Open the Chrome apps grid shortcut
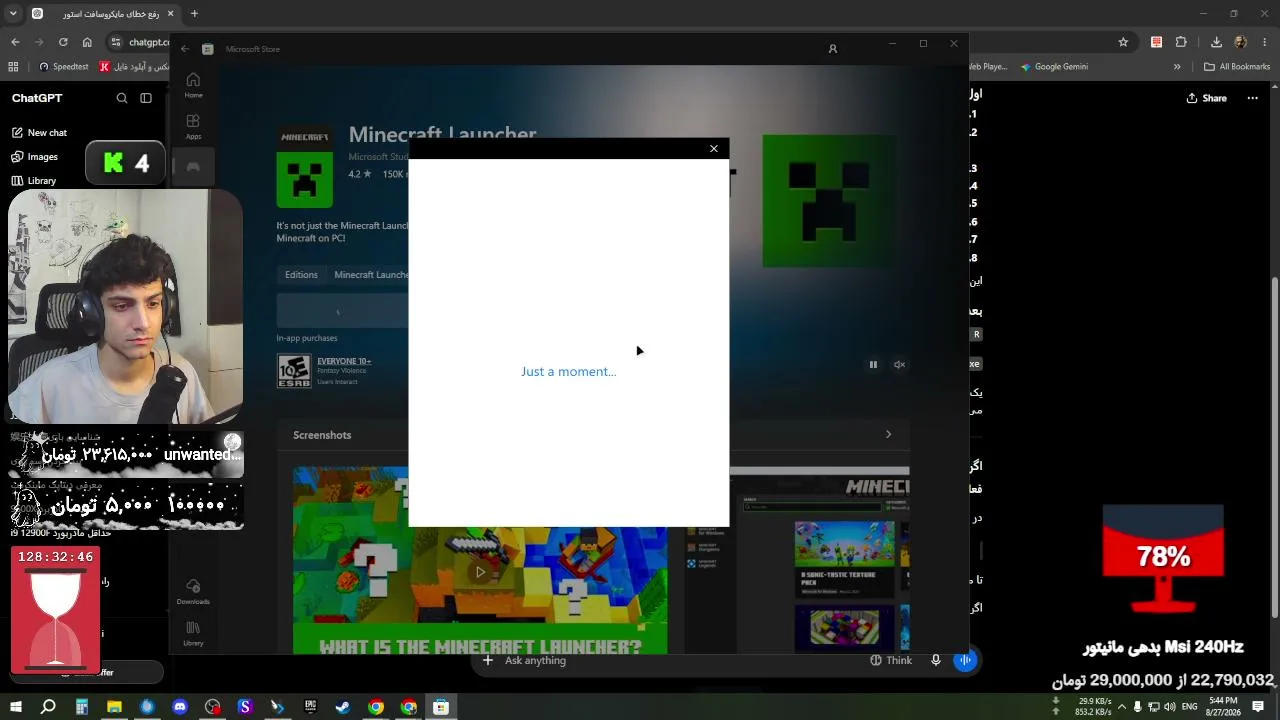This screenshot has height=720, width=1280. click(x=13, y=67)
